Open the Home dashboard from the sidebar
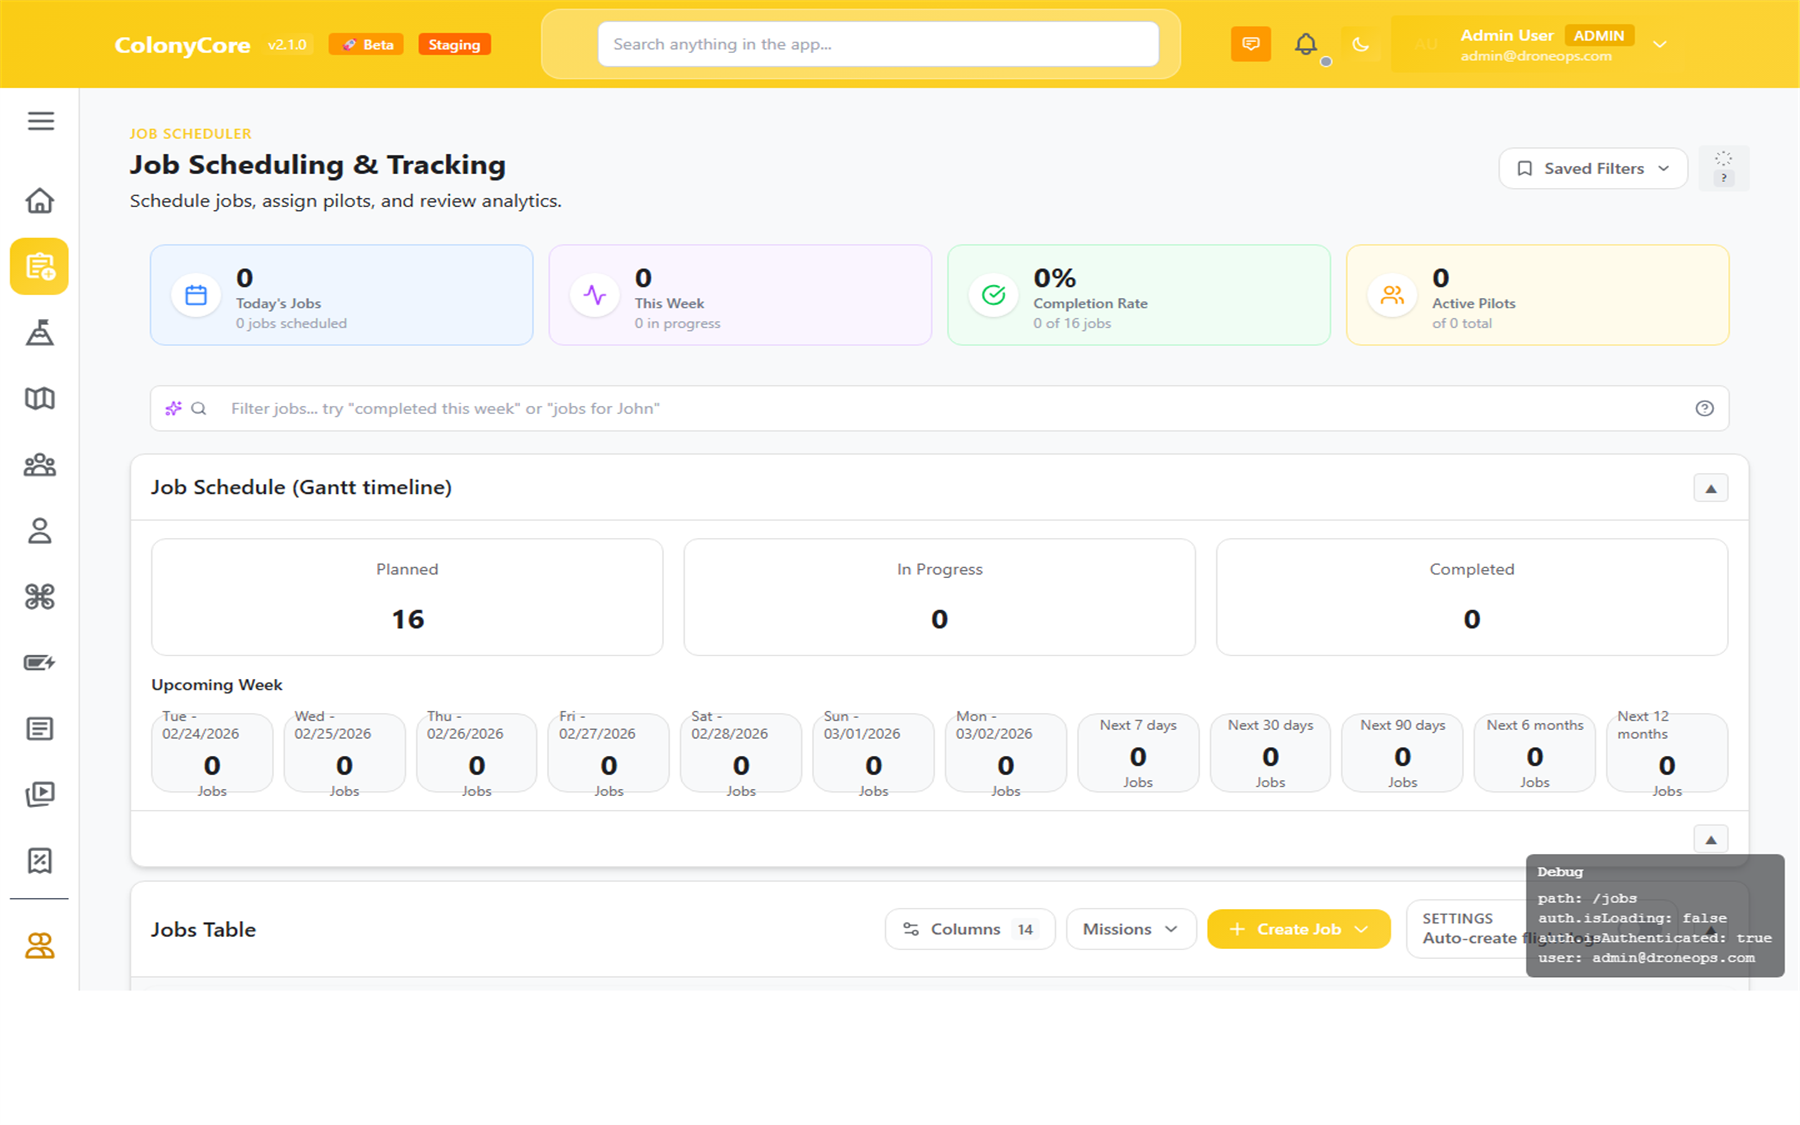Screen dimensions: 1800x1125 tap(40, 200)
